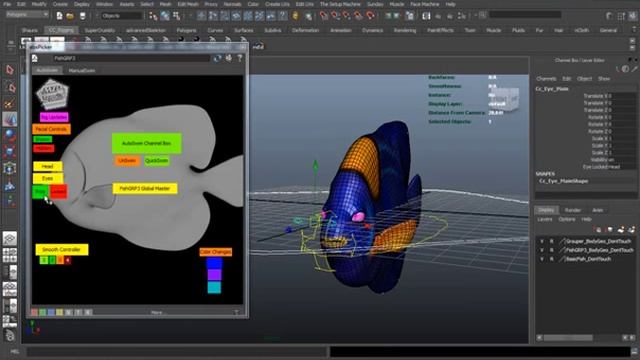
Task: Click the New Scene icon in status line
Action: click(59, 16)
